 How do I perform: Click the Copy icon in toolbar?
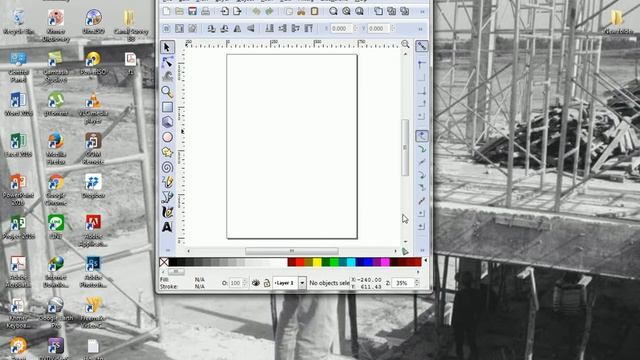289,11
